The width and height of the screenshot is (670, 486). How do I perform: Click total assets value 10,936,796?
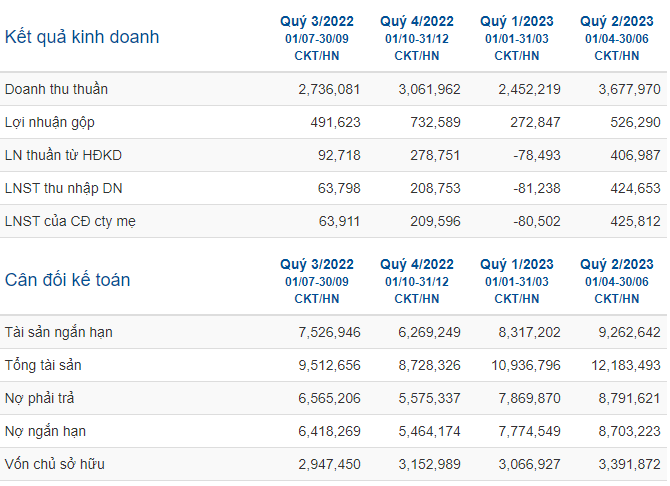(x=526, y=365)
